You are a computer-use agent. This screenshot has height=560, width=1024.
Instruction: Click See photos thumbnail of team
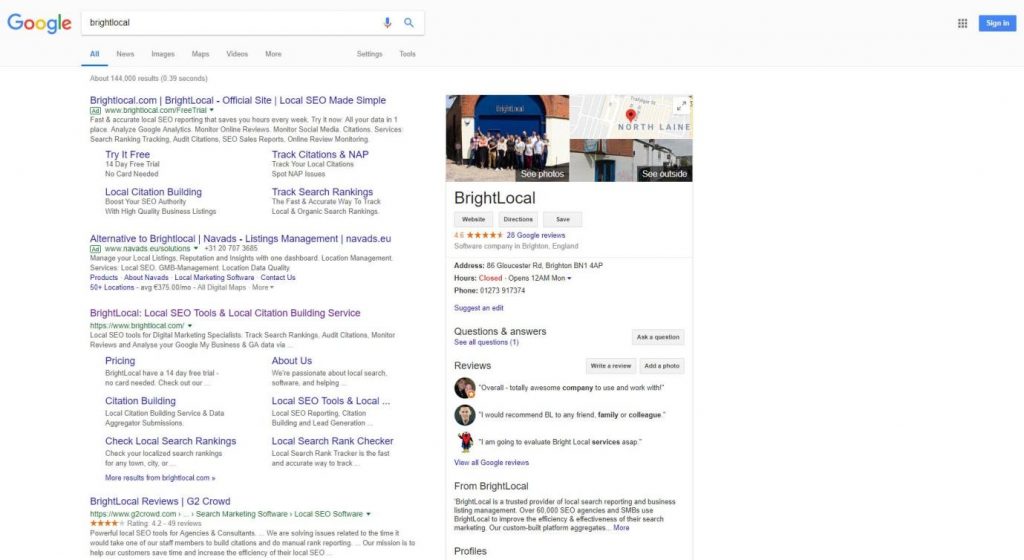(507, 138)
